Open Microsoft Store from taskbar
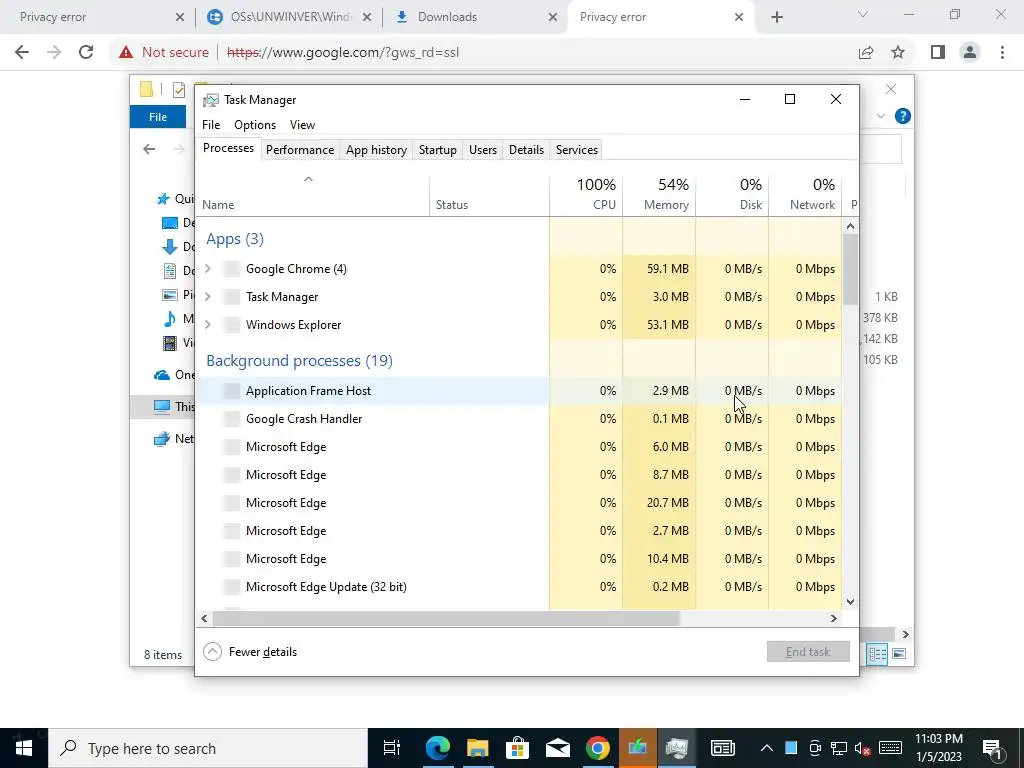Image resolution: width=1024 pixels, height=768 pixels. (x=517, y=748)
